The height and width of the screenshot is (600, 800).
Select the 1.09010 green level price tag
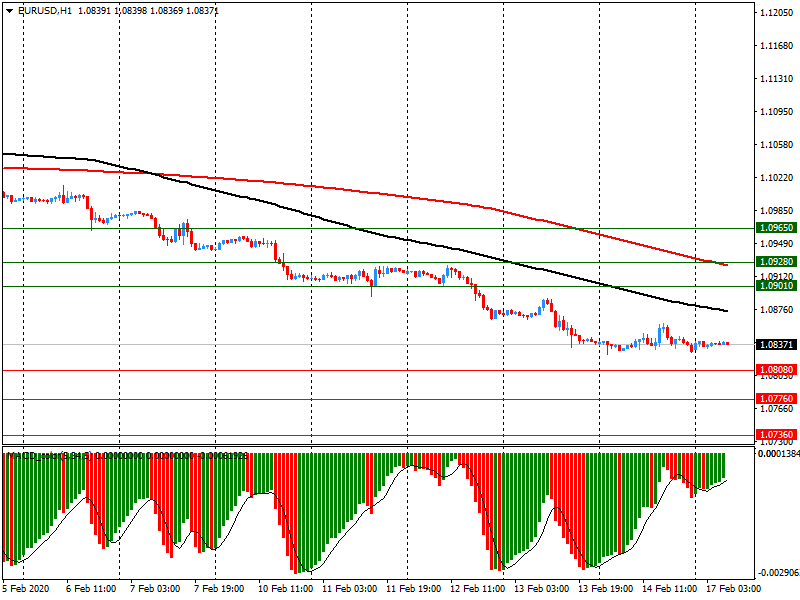776,286
